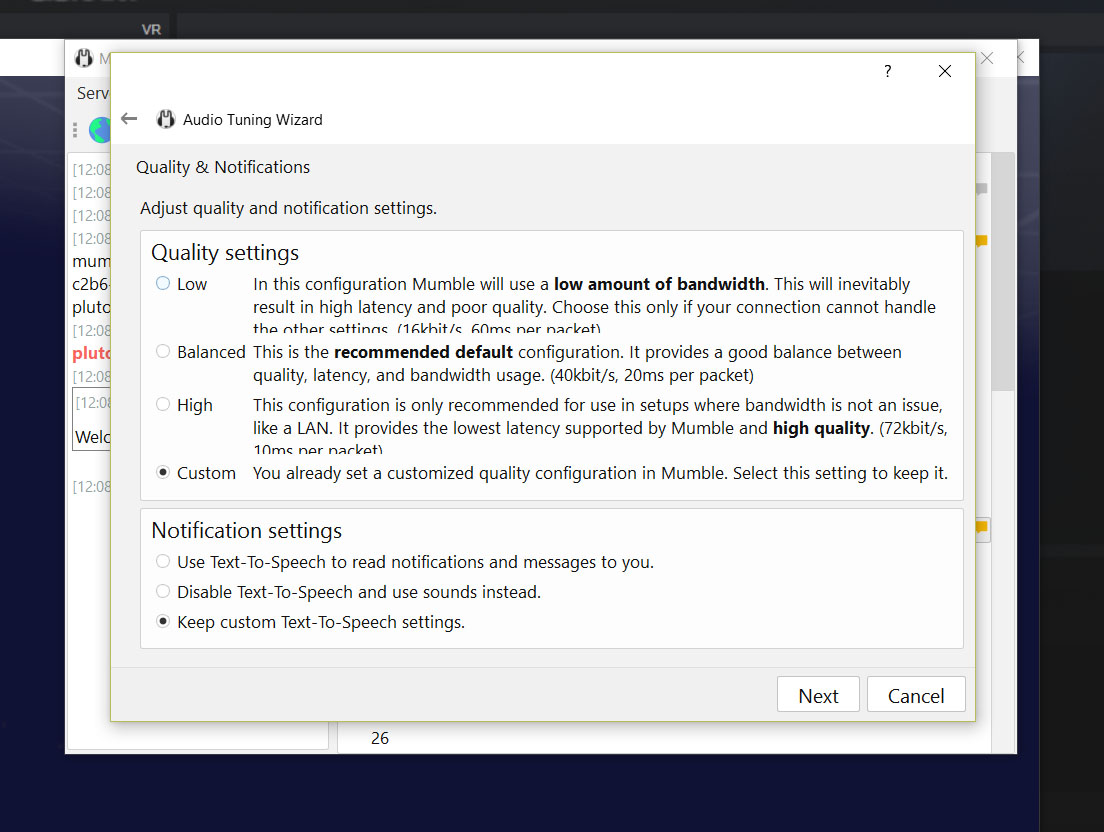The width and height of the screenshot is (1104, 832).
Task: Go back using the wizard back arrow
Action: click(129, 119)
